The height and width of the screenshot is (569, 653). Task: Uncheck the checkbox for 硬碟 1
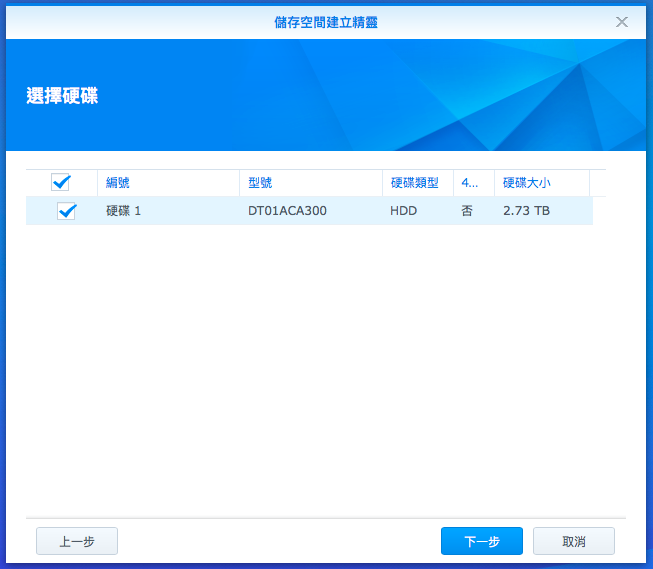click(x=67, y=211)
